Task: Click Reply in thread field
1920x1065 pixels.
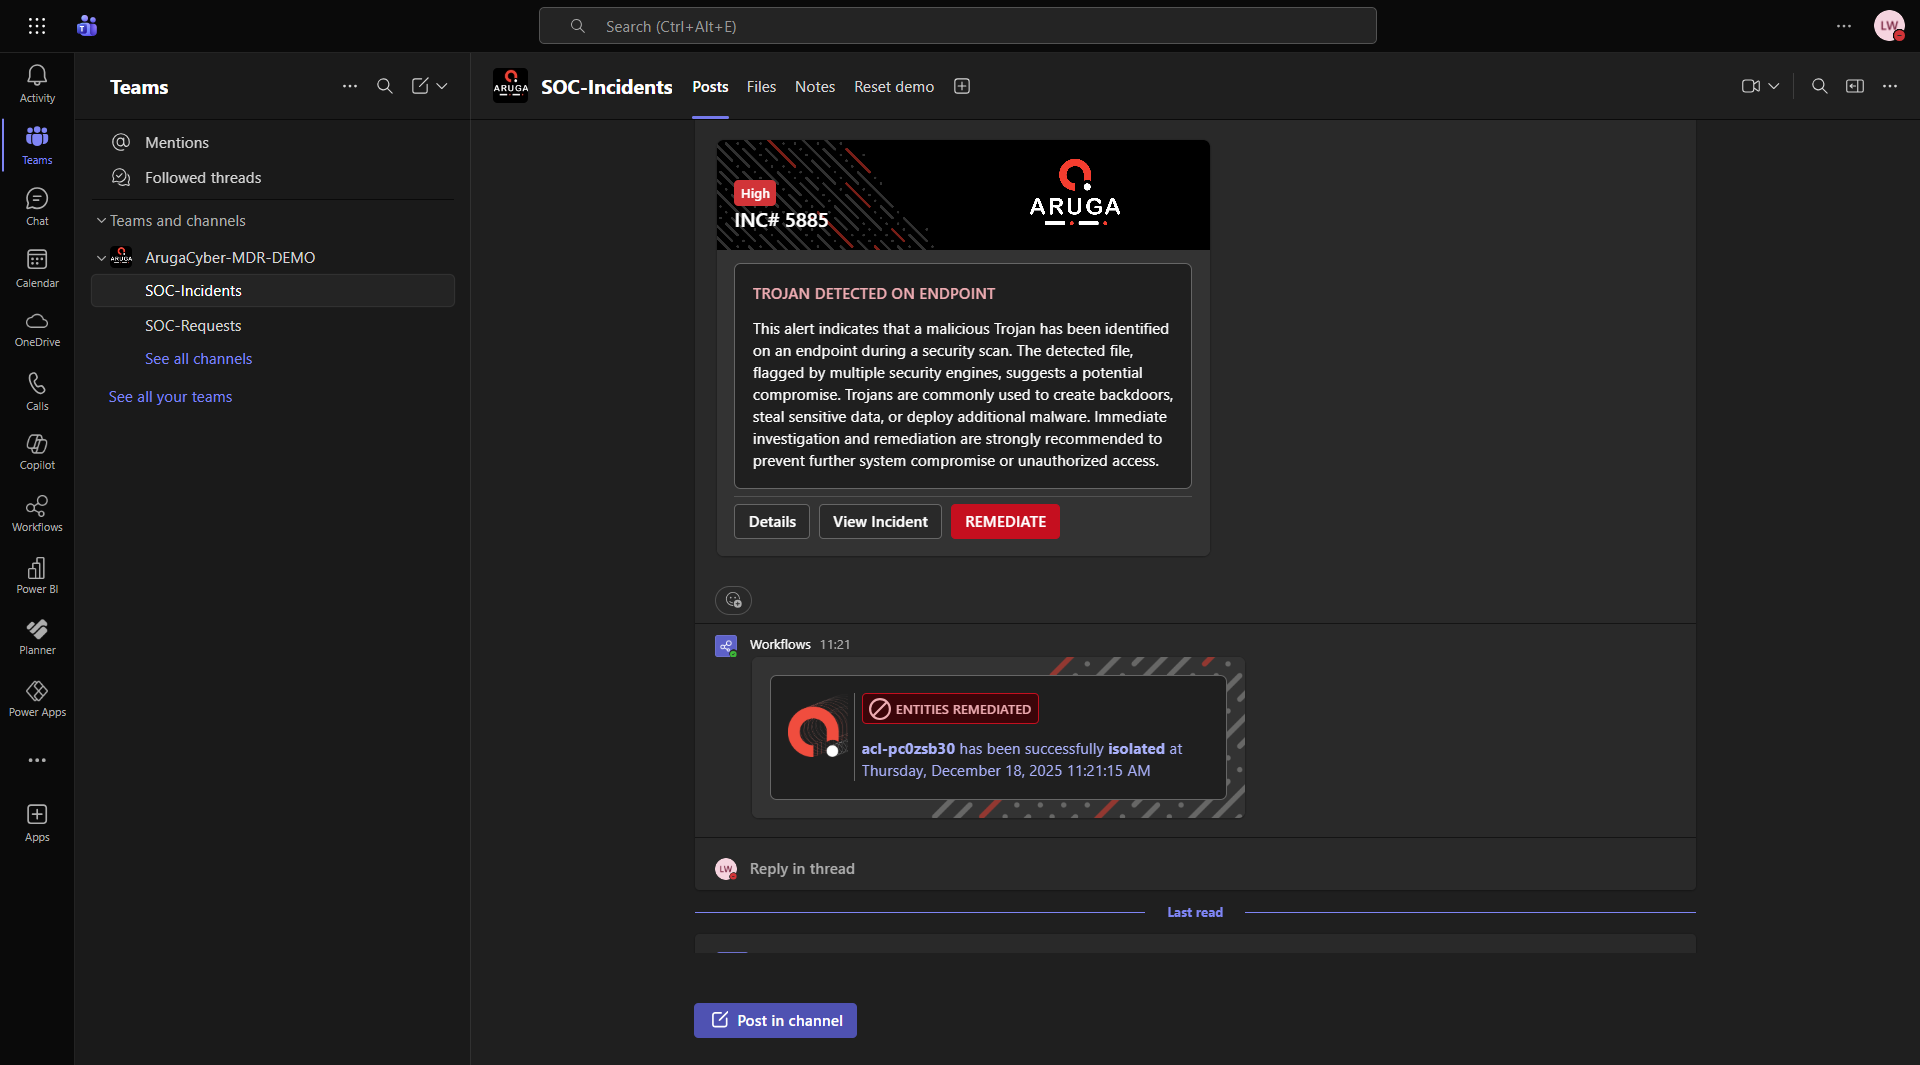Action: (1195, 869)
